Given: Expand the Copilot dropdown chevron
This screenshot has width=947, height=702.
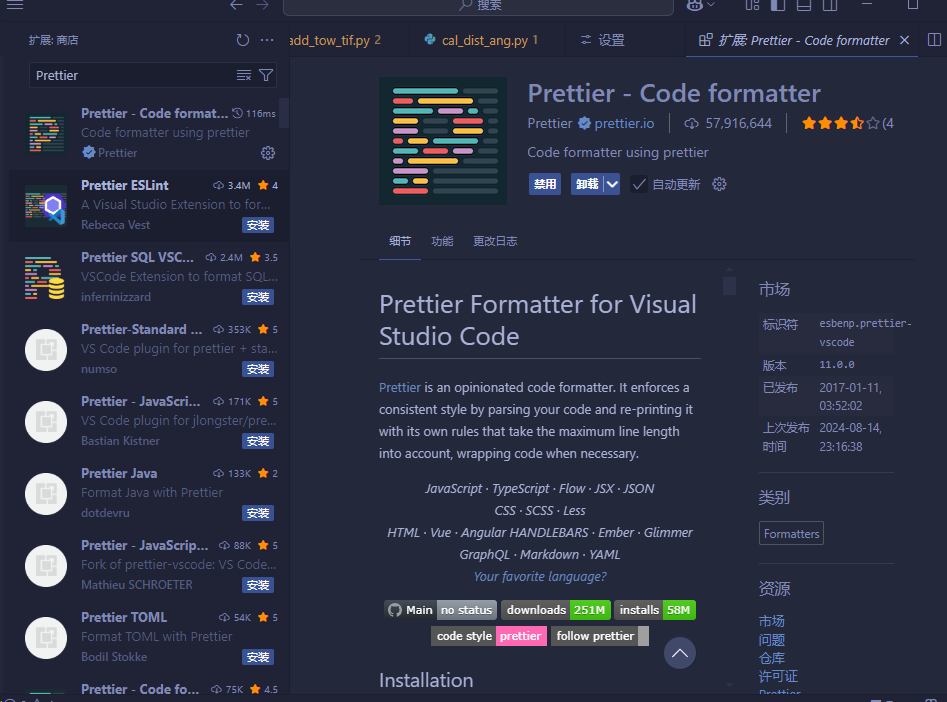Looking at the screenshot, I should click(x=711, y=5).
